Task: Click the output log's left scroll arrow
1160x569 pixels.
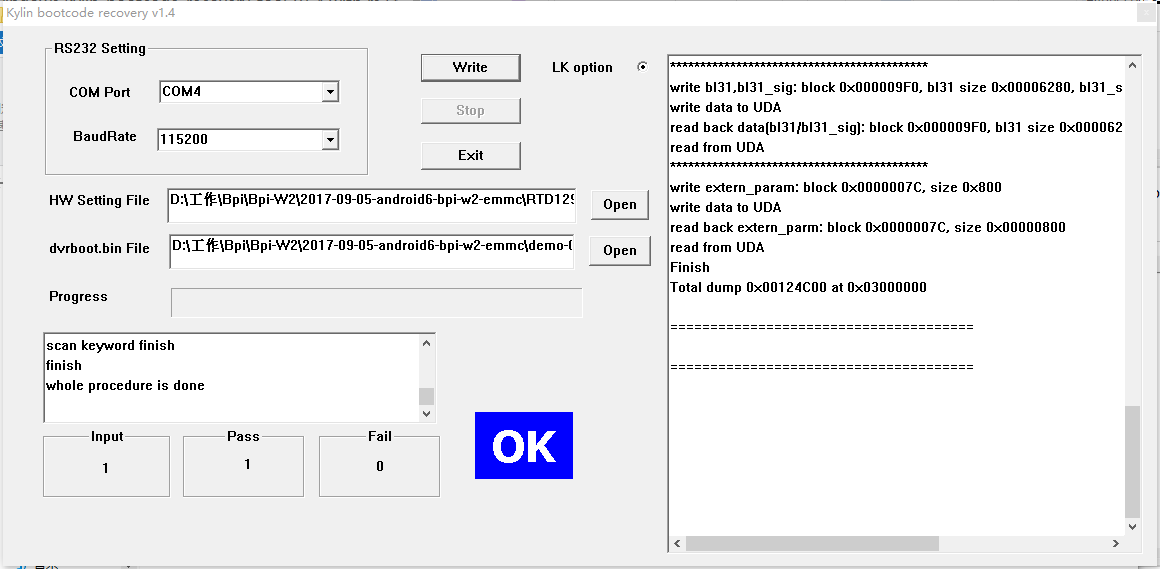Action: click(x=677, y=544)
